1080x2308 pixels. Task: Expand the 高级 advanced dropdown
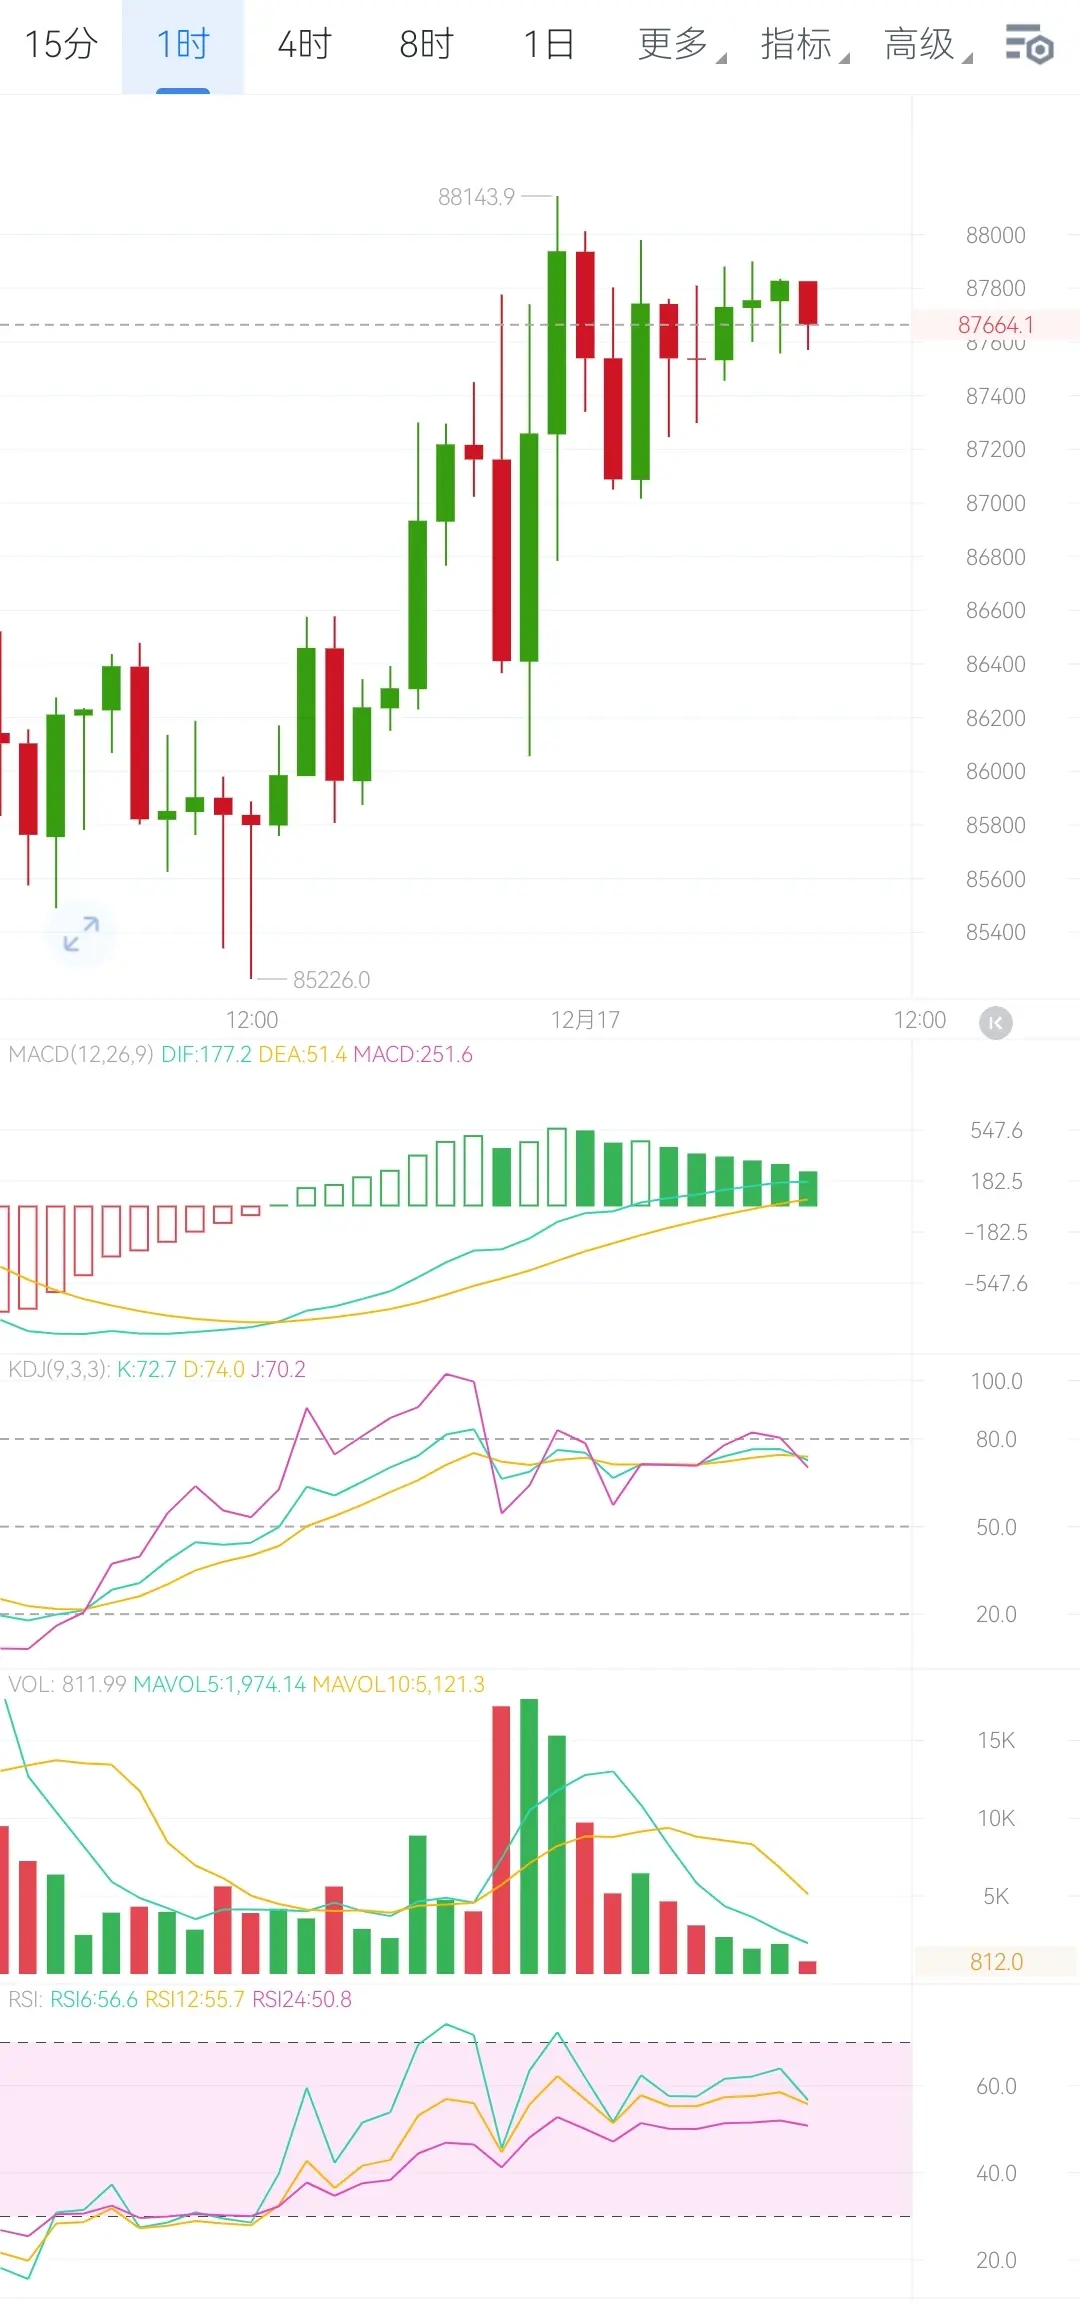point(927,44)
